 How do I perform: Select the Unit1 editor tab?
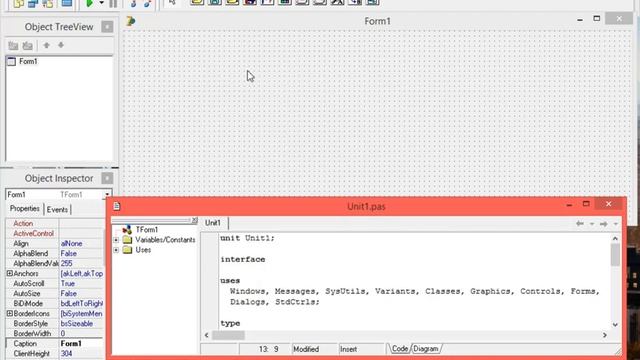(213, 223)
